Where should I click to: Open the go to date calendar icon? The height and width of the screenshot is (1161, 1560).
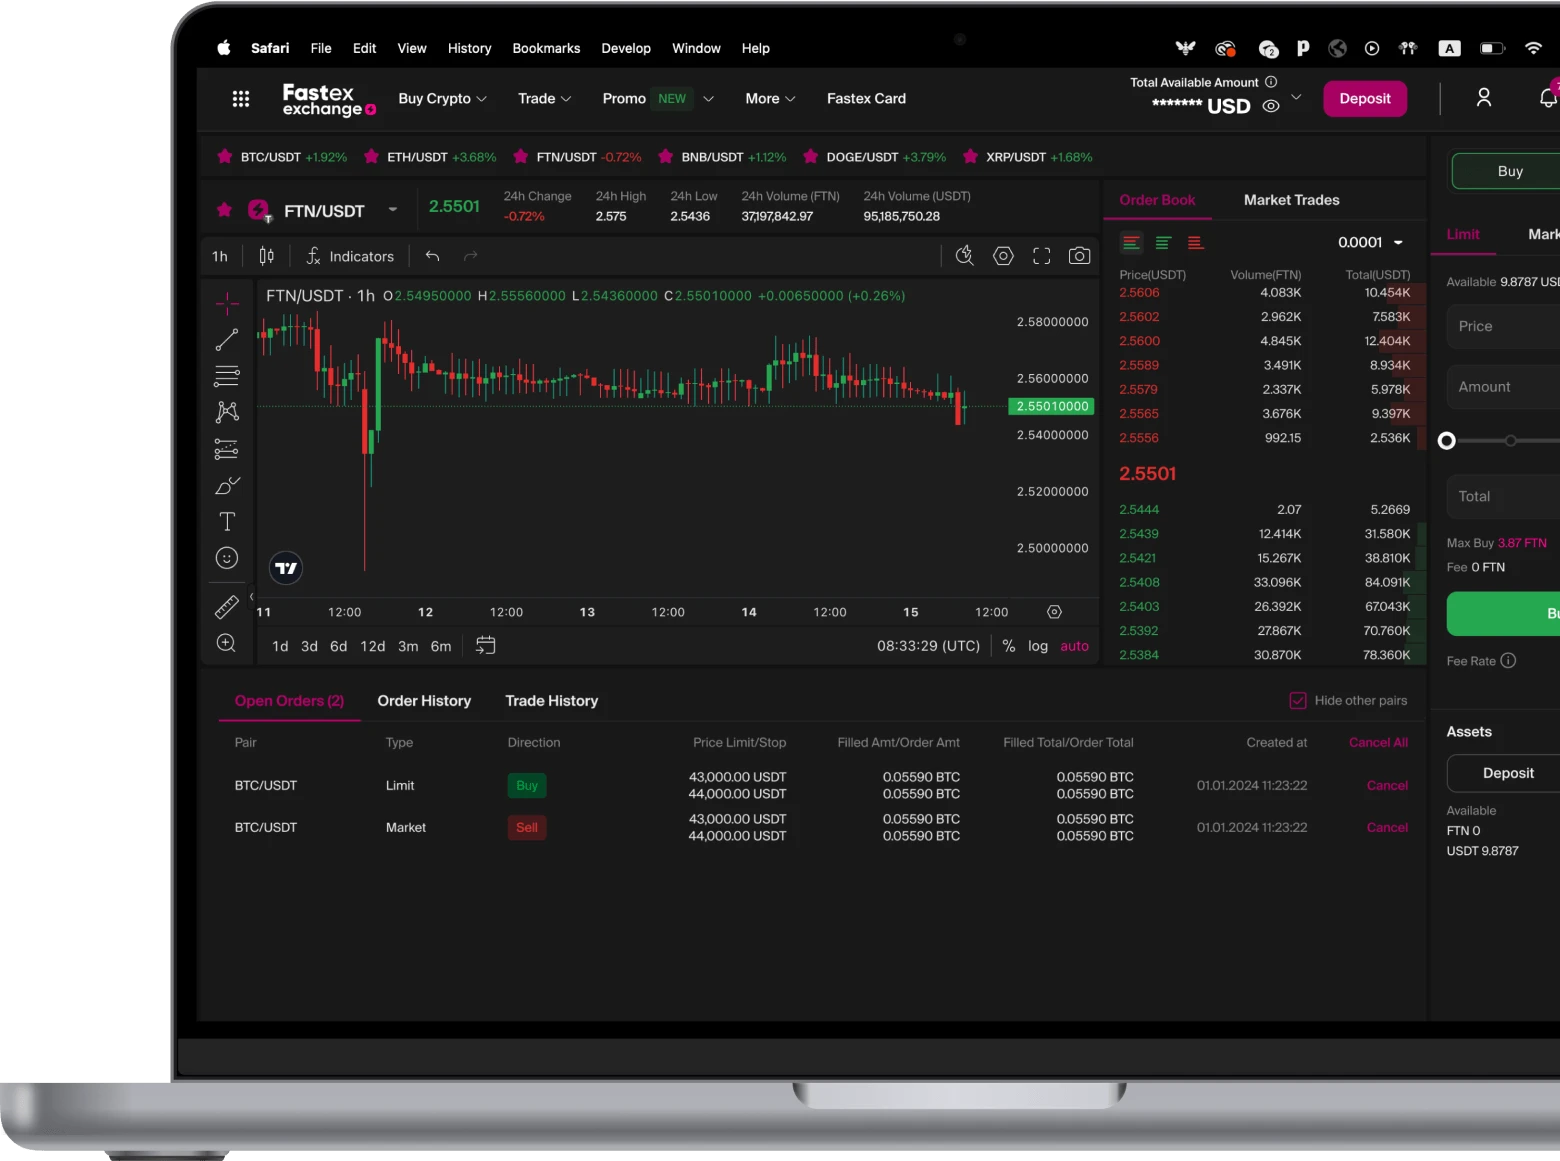[x=485, y=646]
